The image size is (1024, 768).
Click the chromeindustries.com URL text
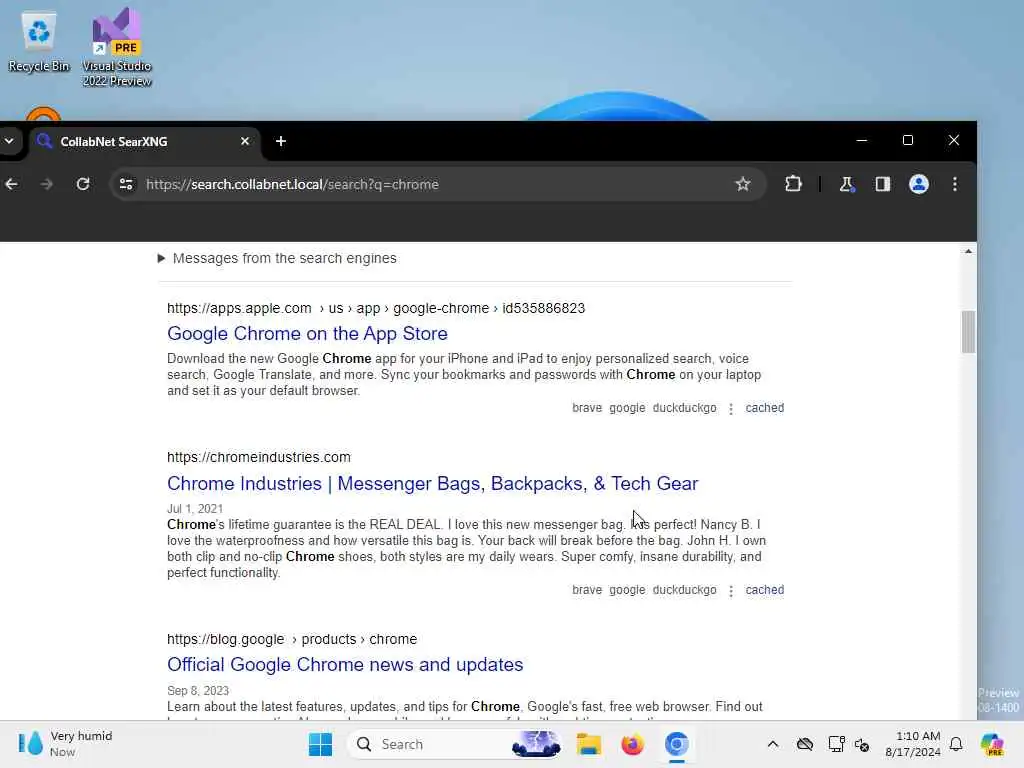click(x=259, y=457)
